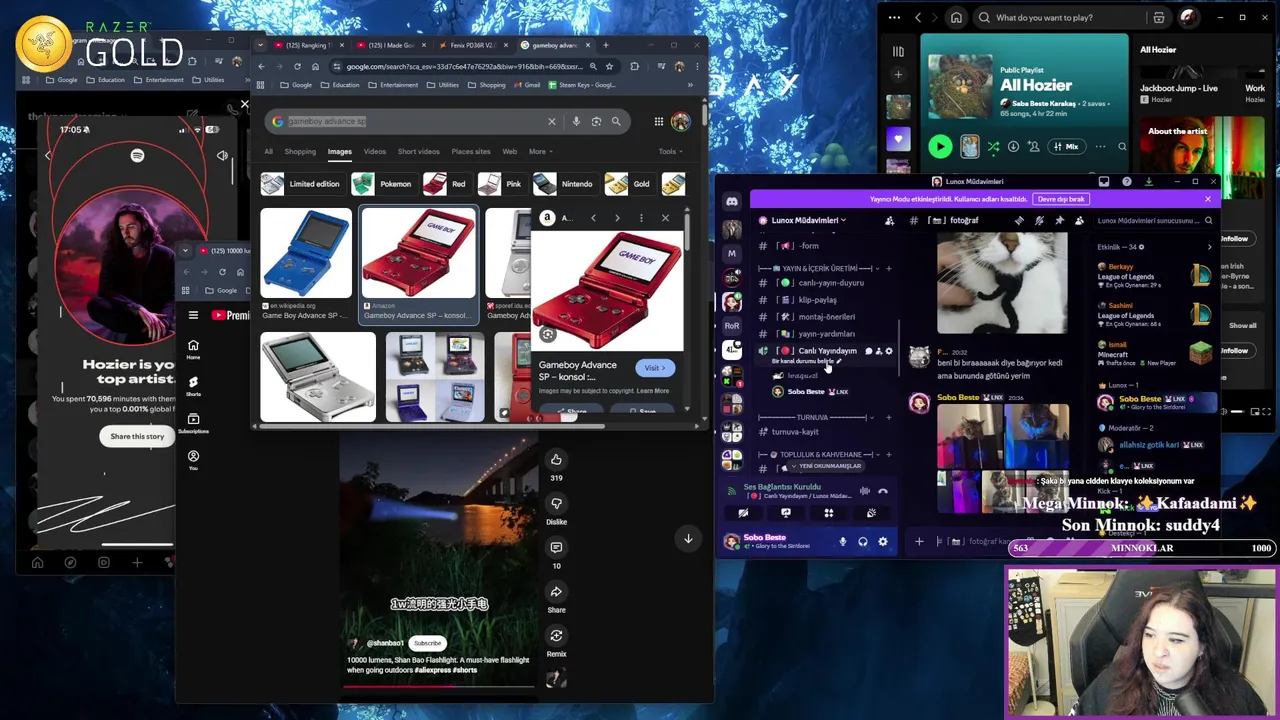Toggle fotoğraf channel notification mute
The width and height of the screenshot is (1280, 720).
coord(1039,220)
